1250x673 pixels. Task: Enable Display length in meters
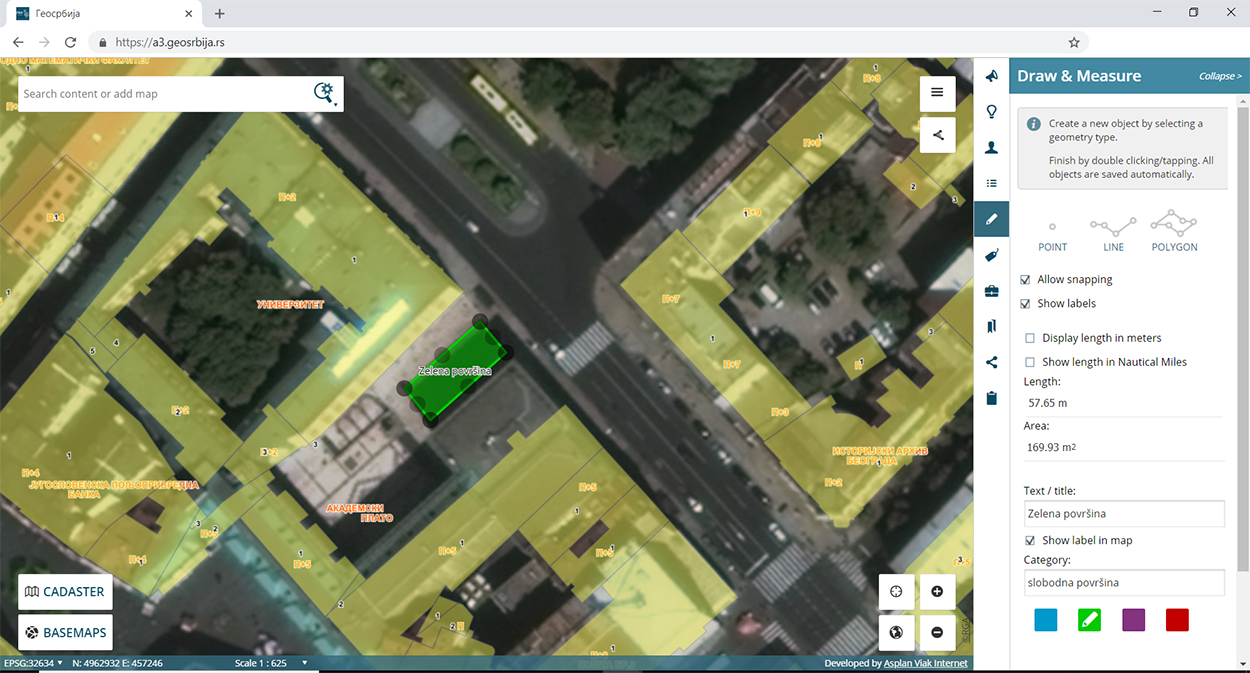point(1030,338)
